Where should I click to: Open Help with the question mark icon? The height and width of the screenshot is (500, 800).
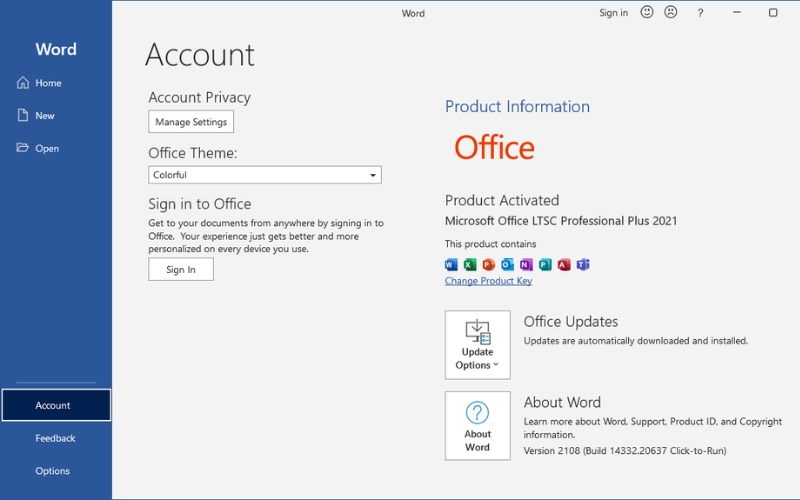point(700,13)
